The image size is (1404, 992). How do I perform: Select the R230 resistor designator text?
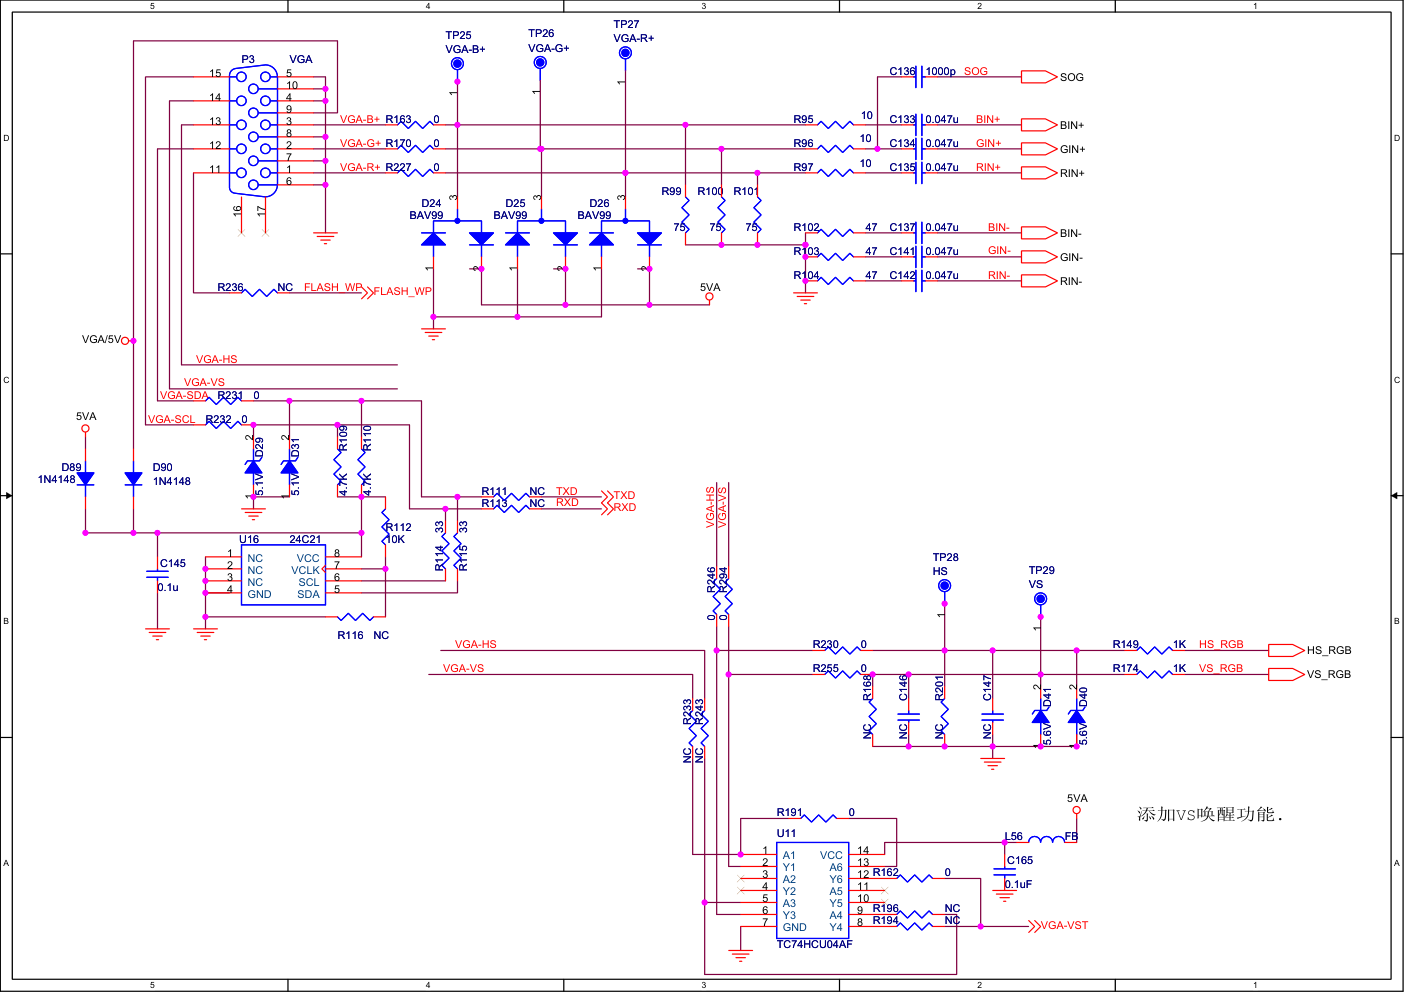(825, 645)
